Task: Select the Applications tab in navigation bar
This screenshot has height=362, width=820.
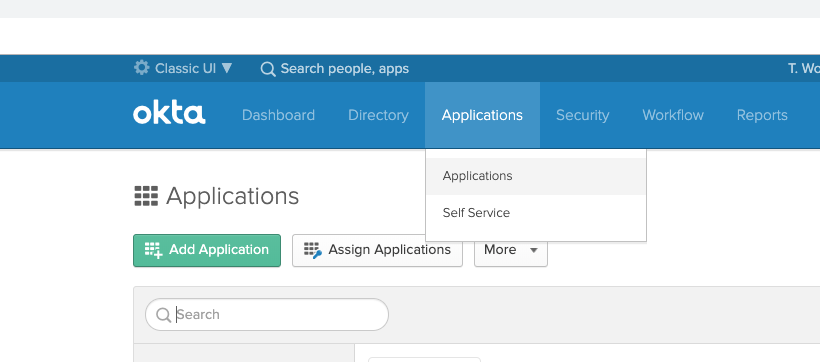Action: pyautogui.click(x=482, y=115)
